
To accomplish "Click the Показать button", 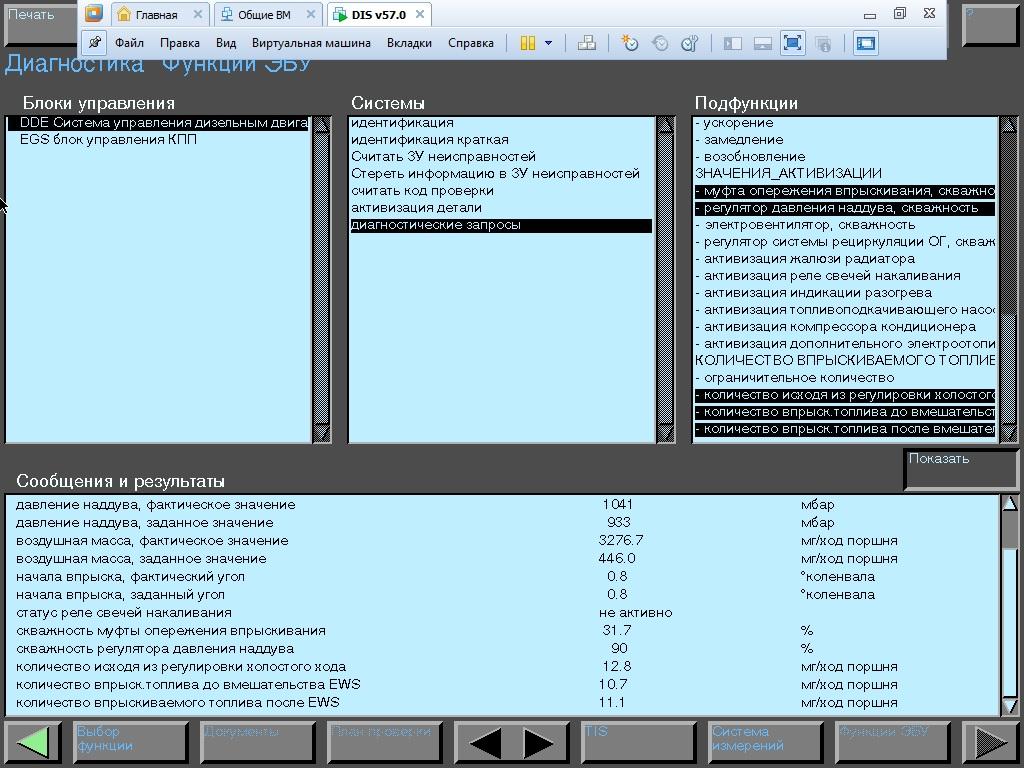I will [961, 469].
